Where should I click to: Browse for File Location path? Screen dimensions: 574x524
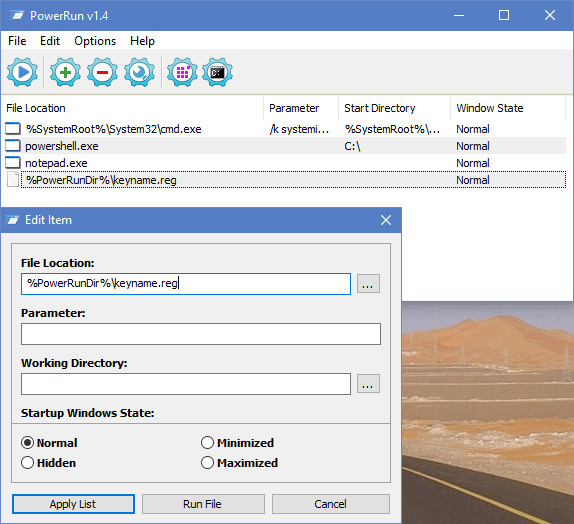(368, 283)
